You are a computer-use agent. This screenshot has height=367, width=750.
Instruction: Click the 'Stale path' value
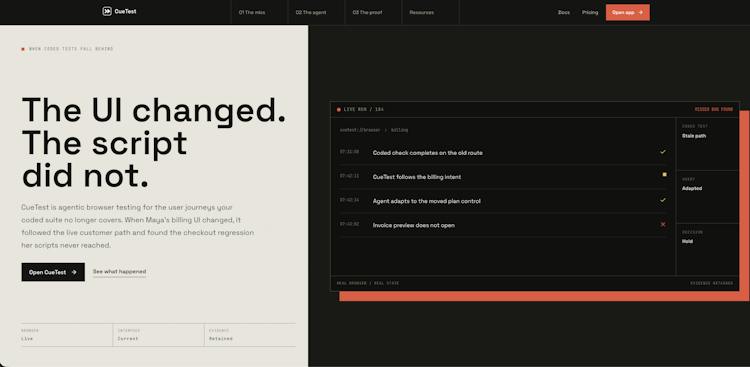click(x=694, y=136)
